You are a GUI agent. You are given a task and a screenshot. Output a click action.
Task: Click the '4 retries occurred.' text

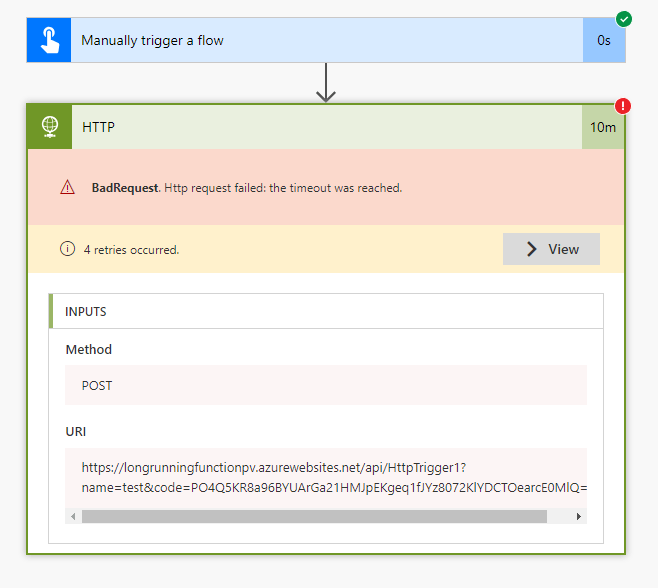[x=131, y=250]
